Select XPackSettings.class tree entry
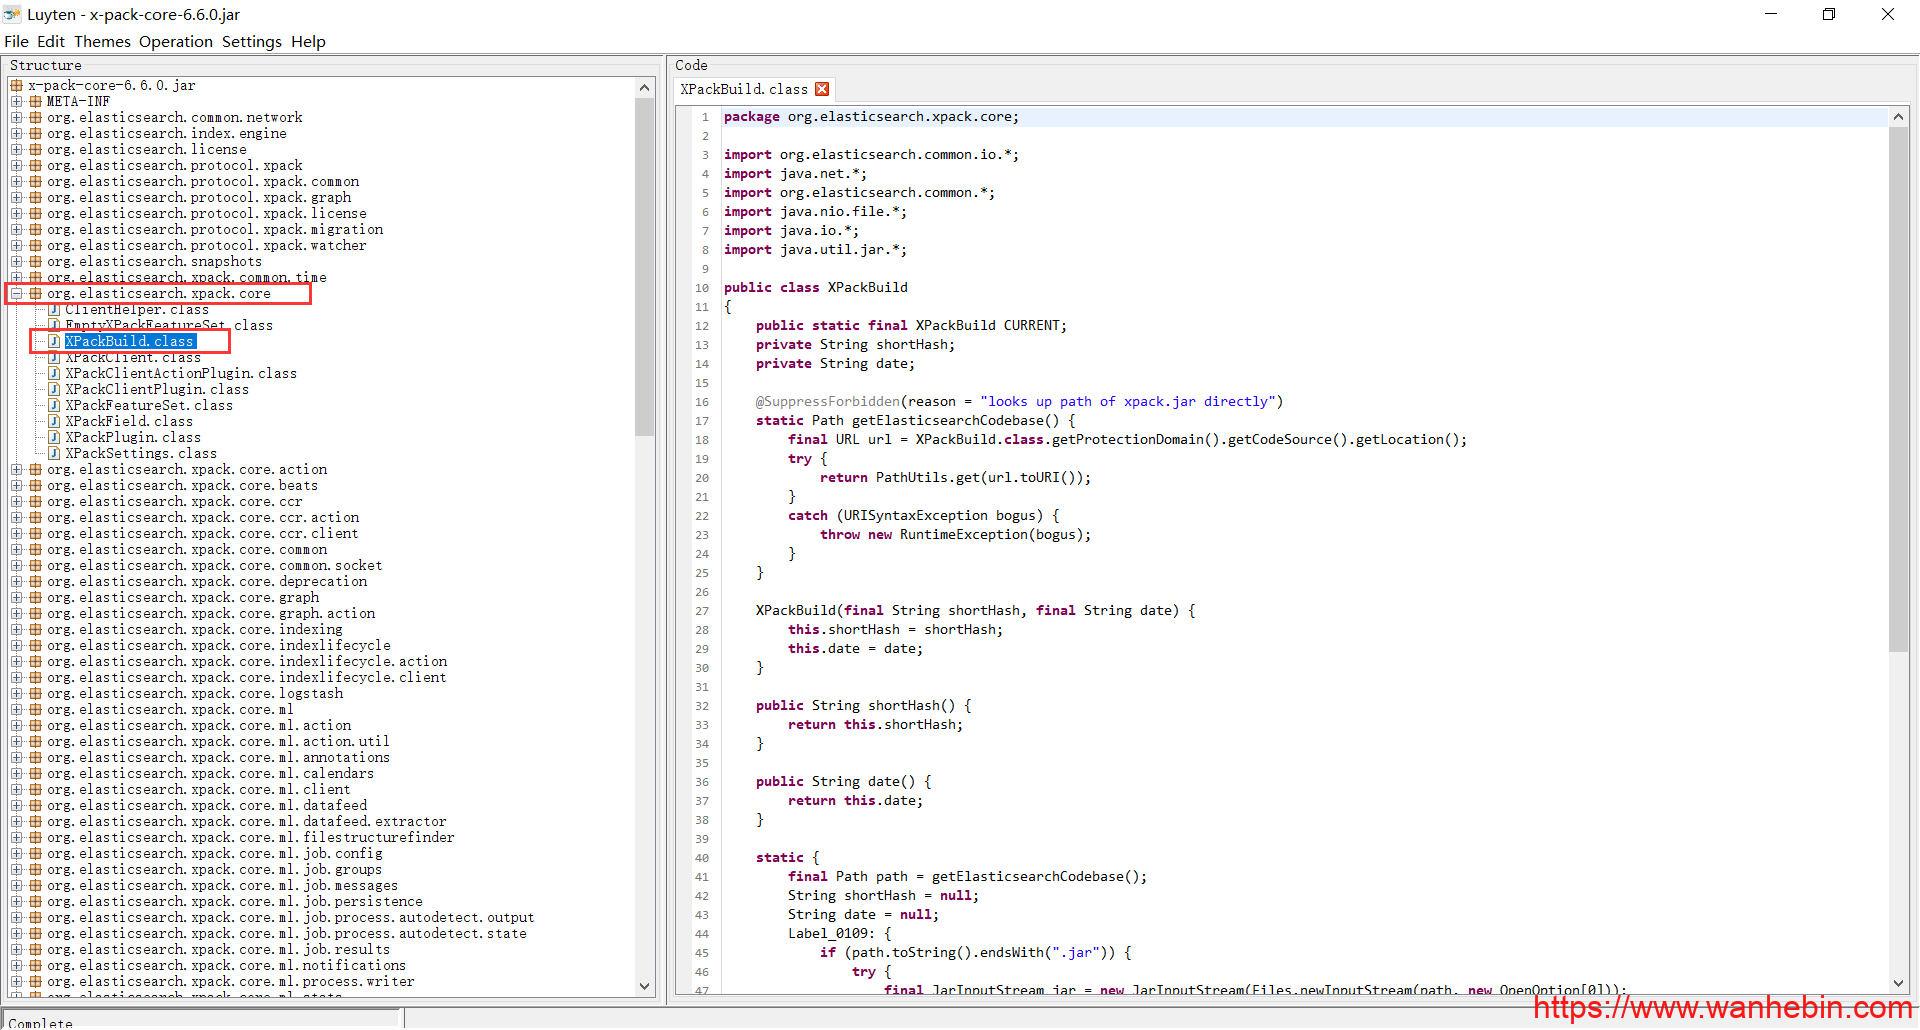This screenshot has height=1030, width=1920. tap(141, 454)
